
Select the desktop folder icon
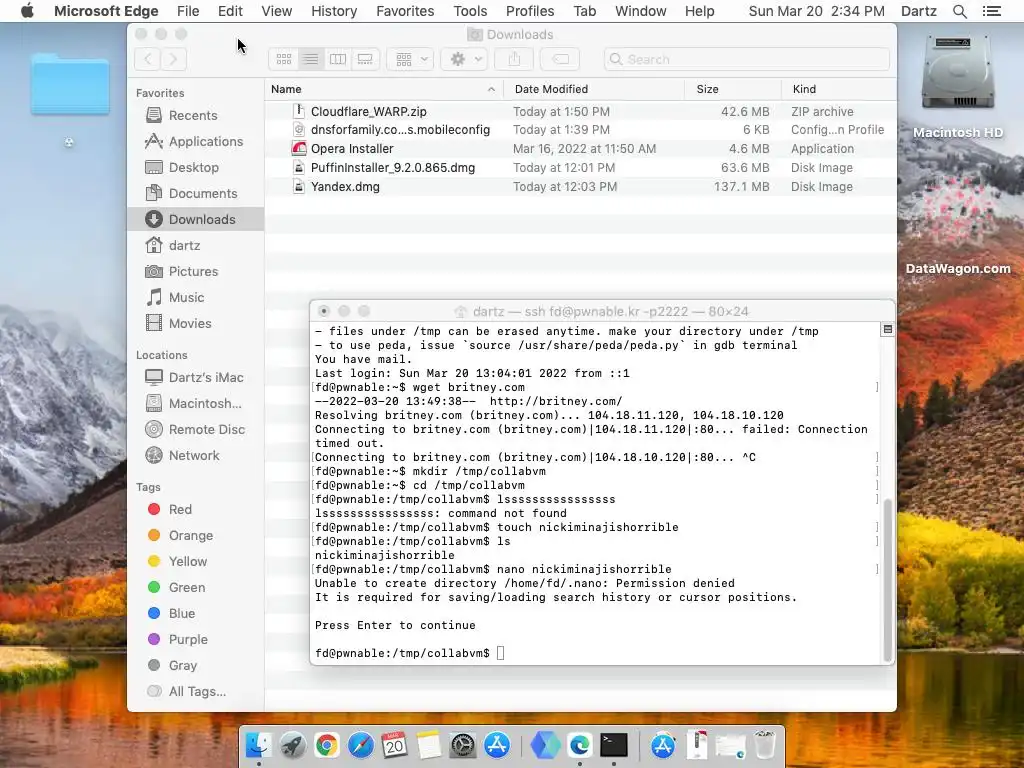70,85
